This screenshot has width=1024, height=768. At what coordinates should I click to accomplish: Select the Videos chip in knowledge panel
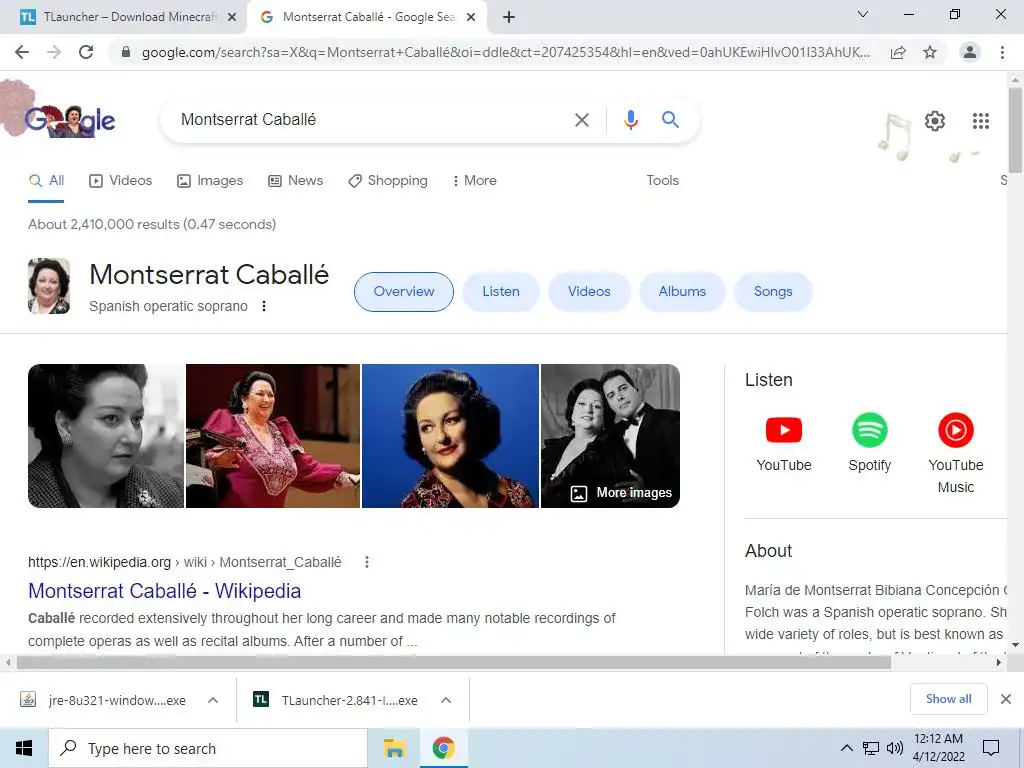point(589,291)
